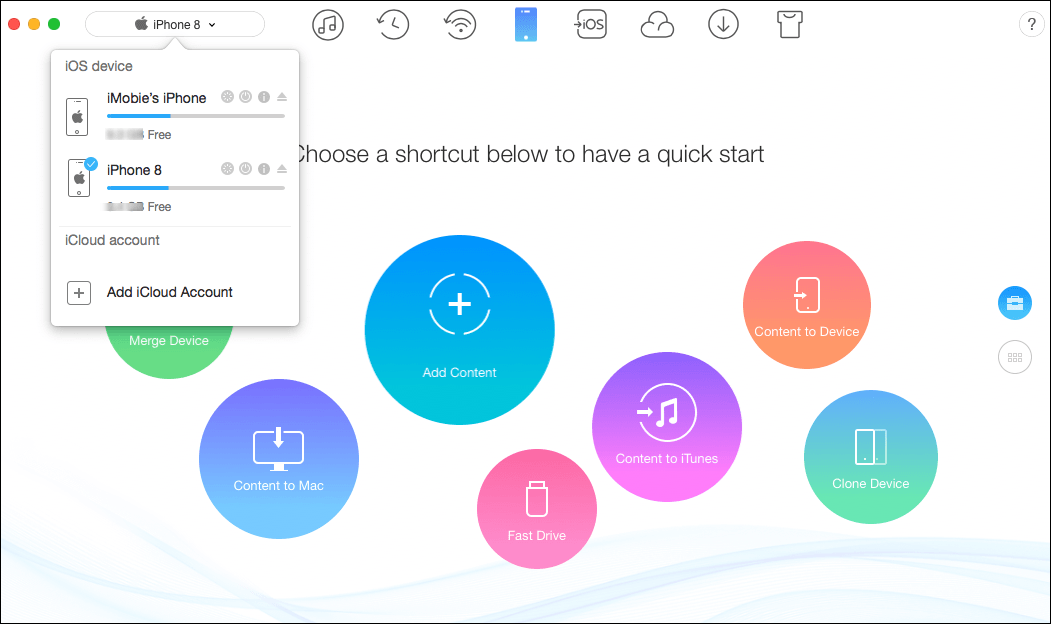Select the Device Manager phone tab

pos(526,25)
